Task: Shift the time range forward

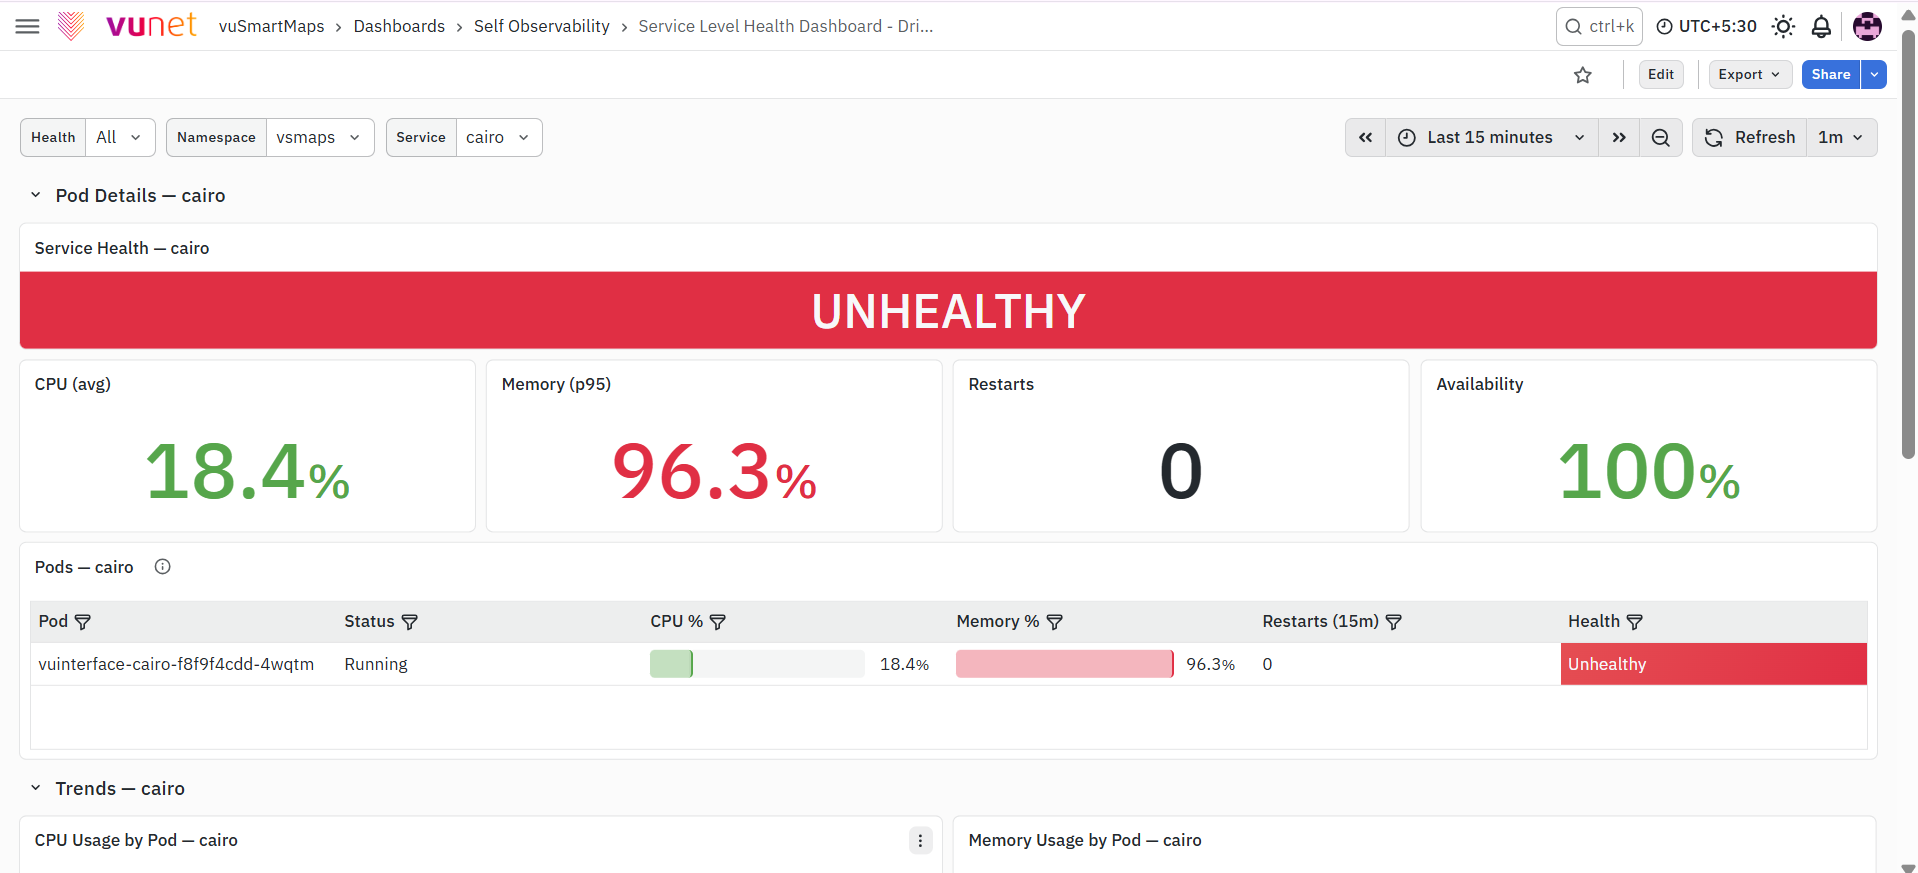Action: pyautogui.click(x=1619, y=138)
